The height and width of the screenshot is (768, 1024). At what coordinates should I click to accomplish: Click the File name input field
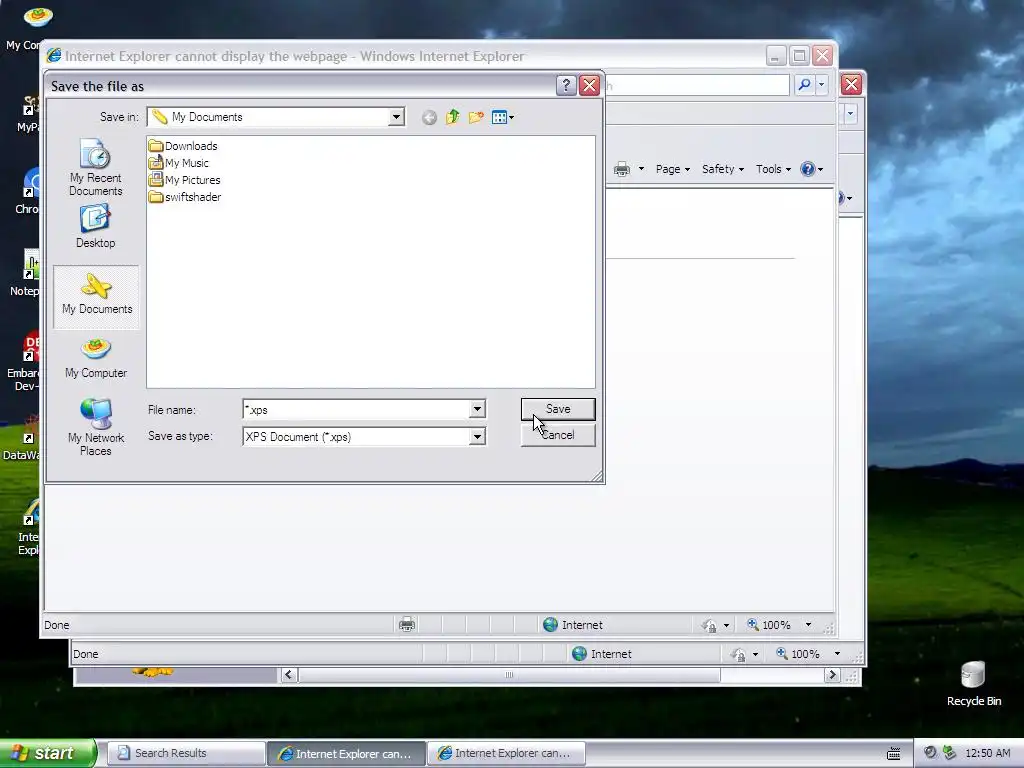(x=357, y=409)
